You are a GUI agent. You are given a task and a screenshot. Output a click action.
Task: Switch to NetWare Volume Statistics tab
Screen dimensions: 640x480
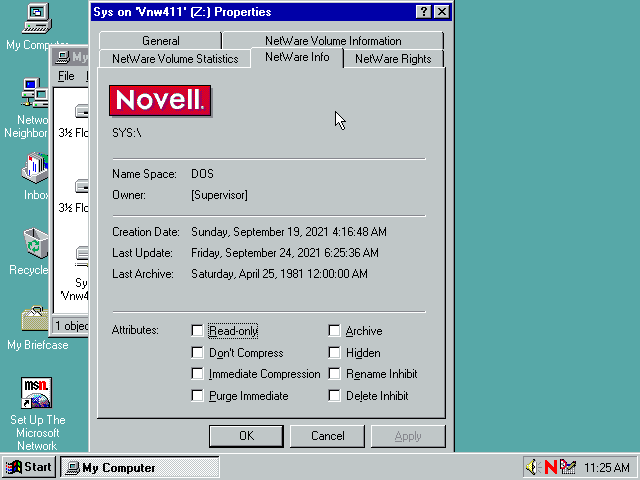[x=175, y=59]
